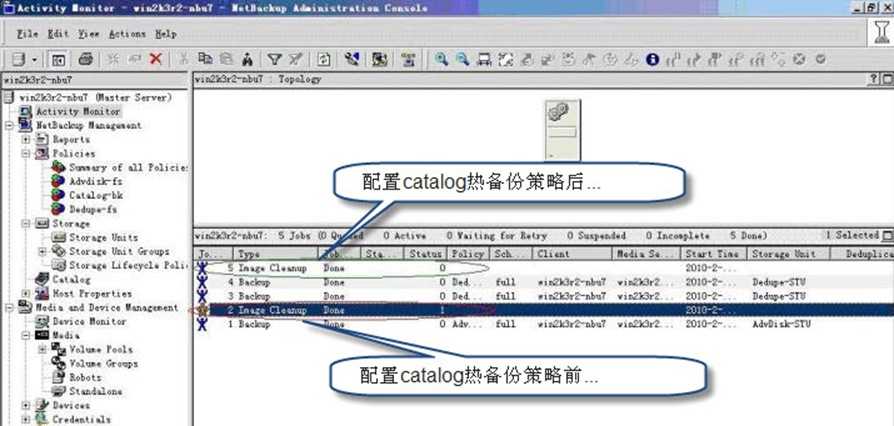Viewport: 894px width, 426px height.
Task: Open the master server selector icon in toolbar
Action: 19,59
